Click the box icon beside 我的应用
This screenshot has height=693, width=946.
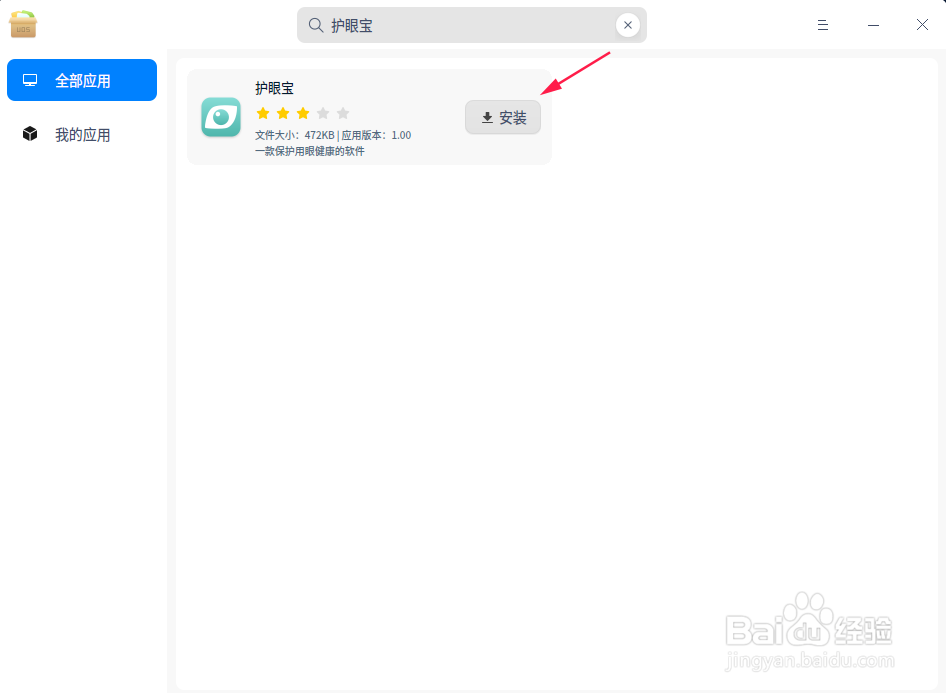click(30, 134)
